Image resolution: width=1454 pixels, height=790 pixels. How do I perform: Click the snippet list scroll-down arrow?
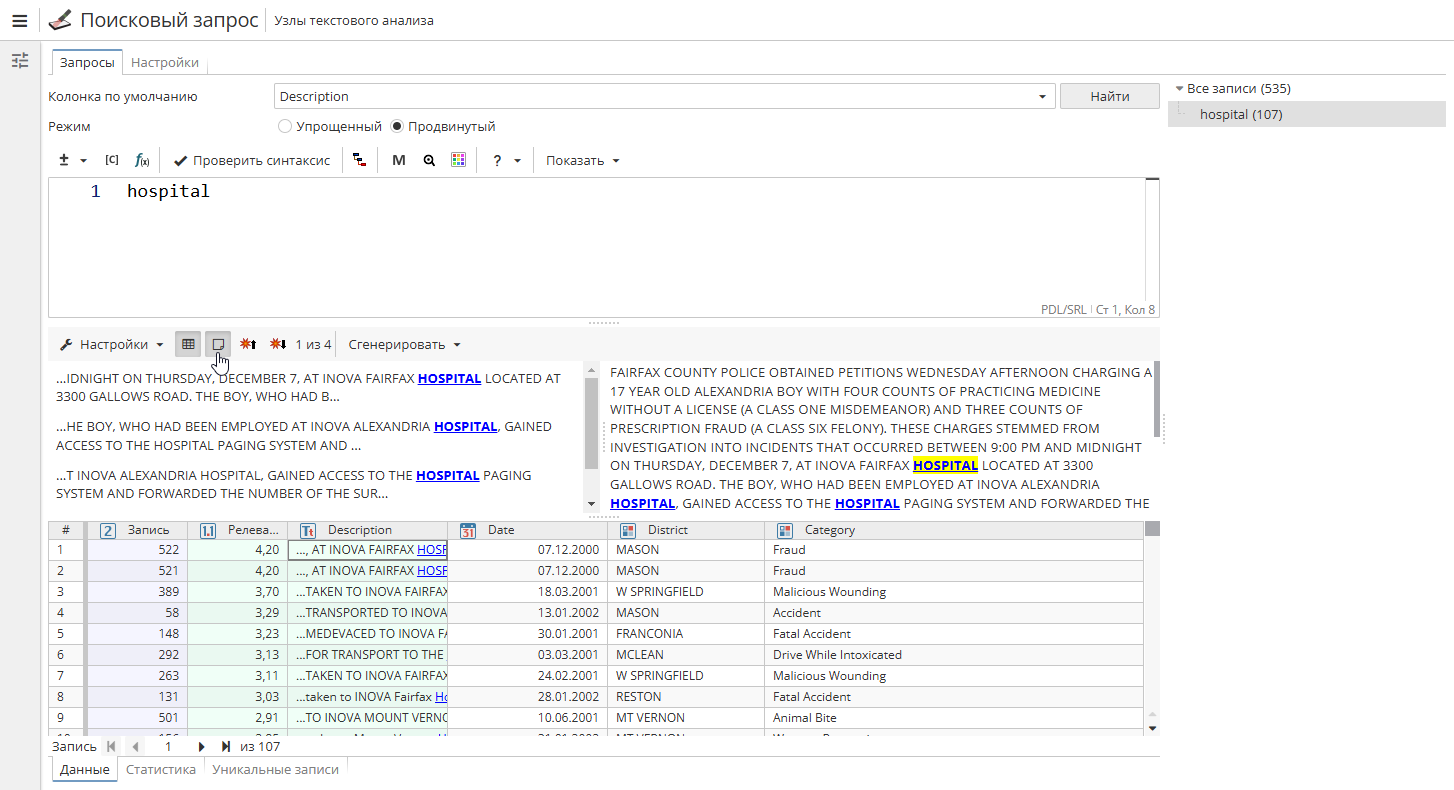coord(591,503)
